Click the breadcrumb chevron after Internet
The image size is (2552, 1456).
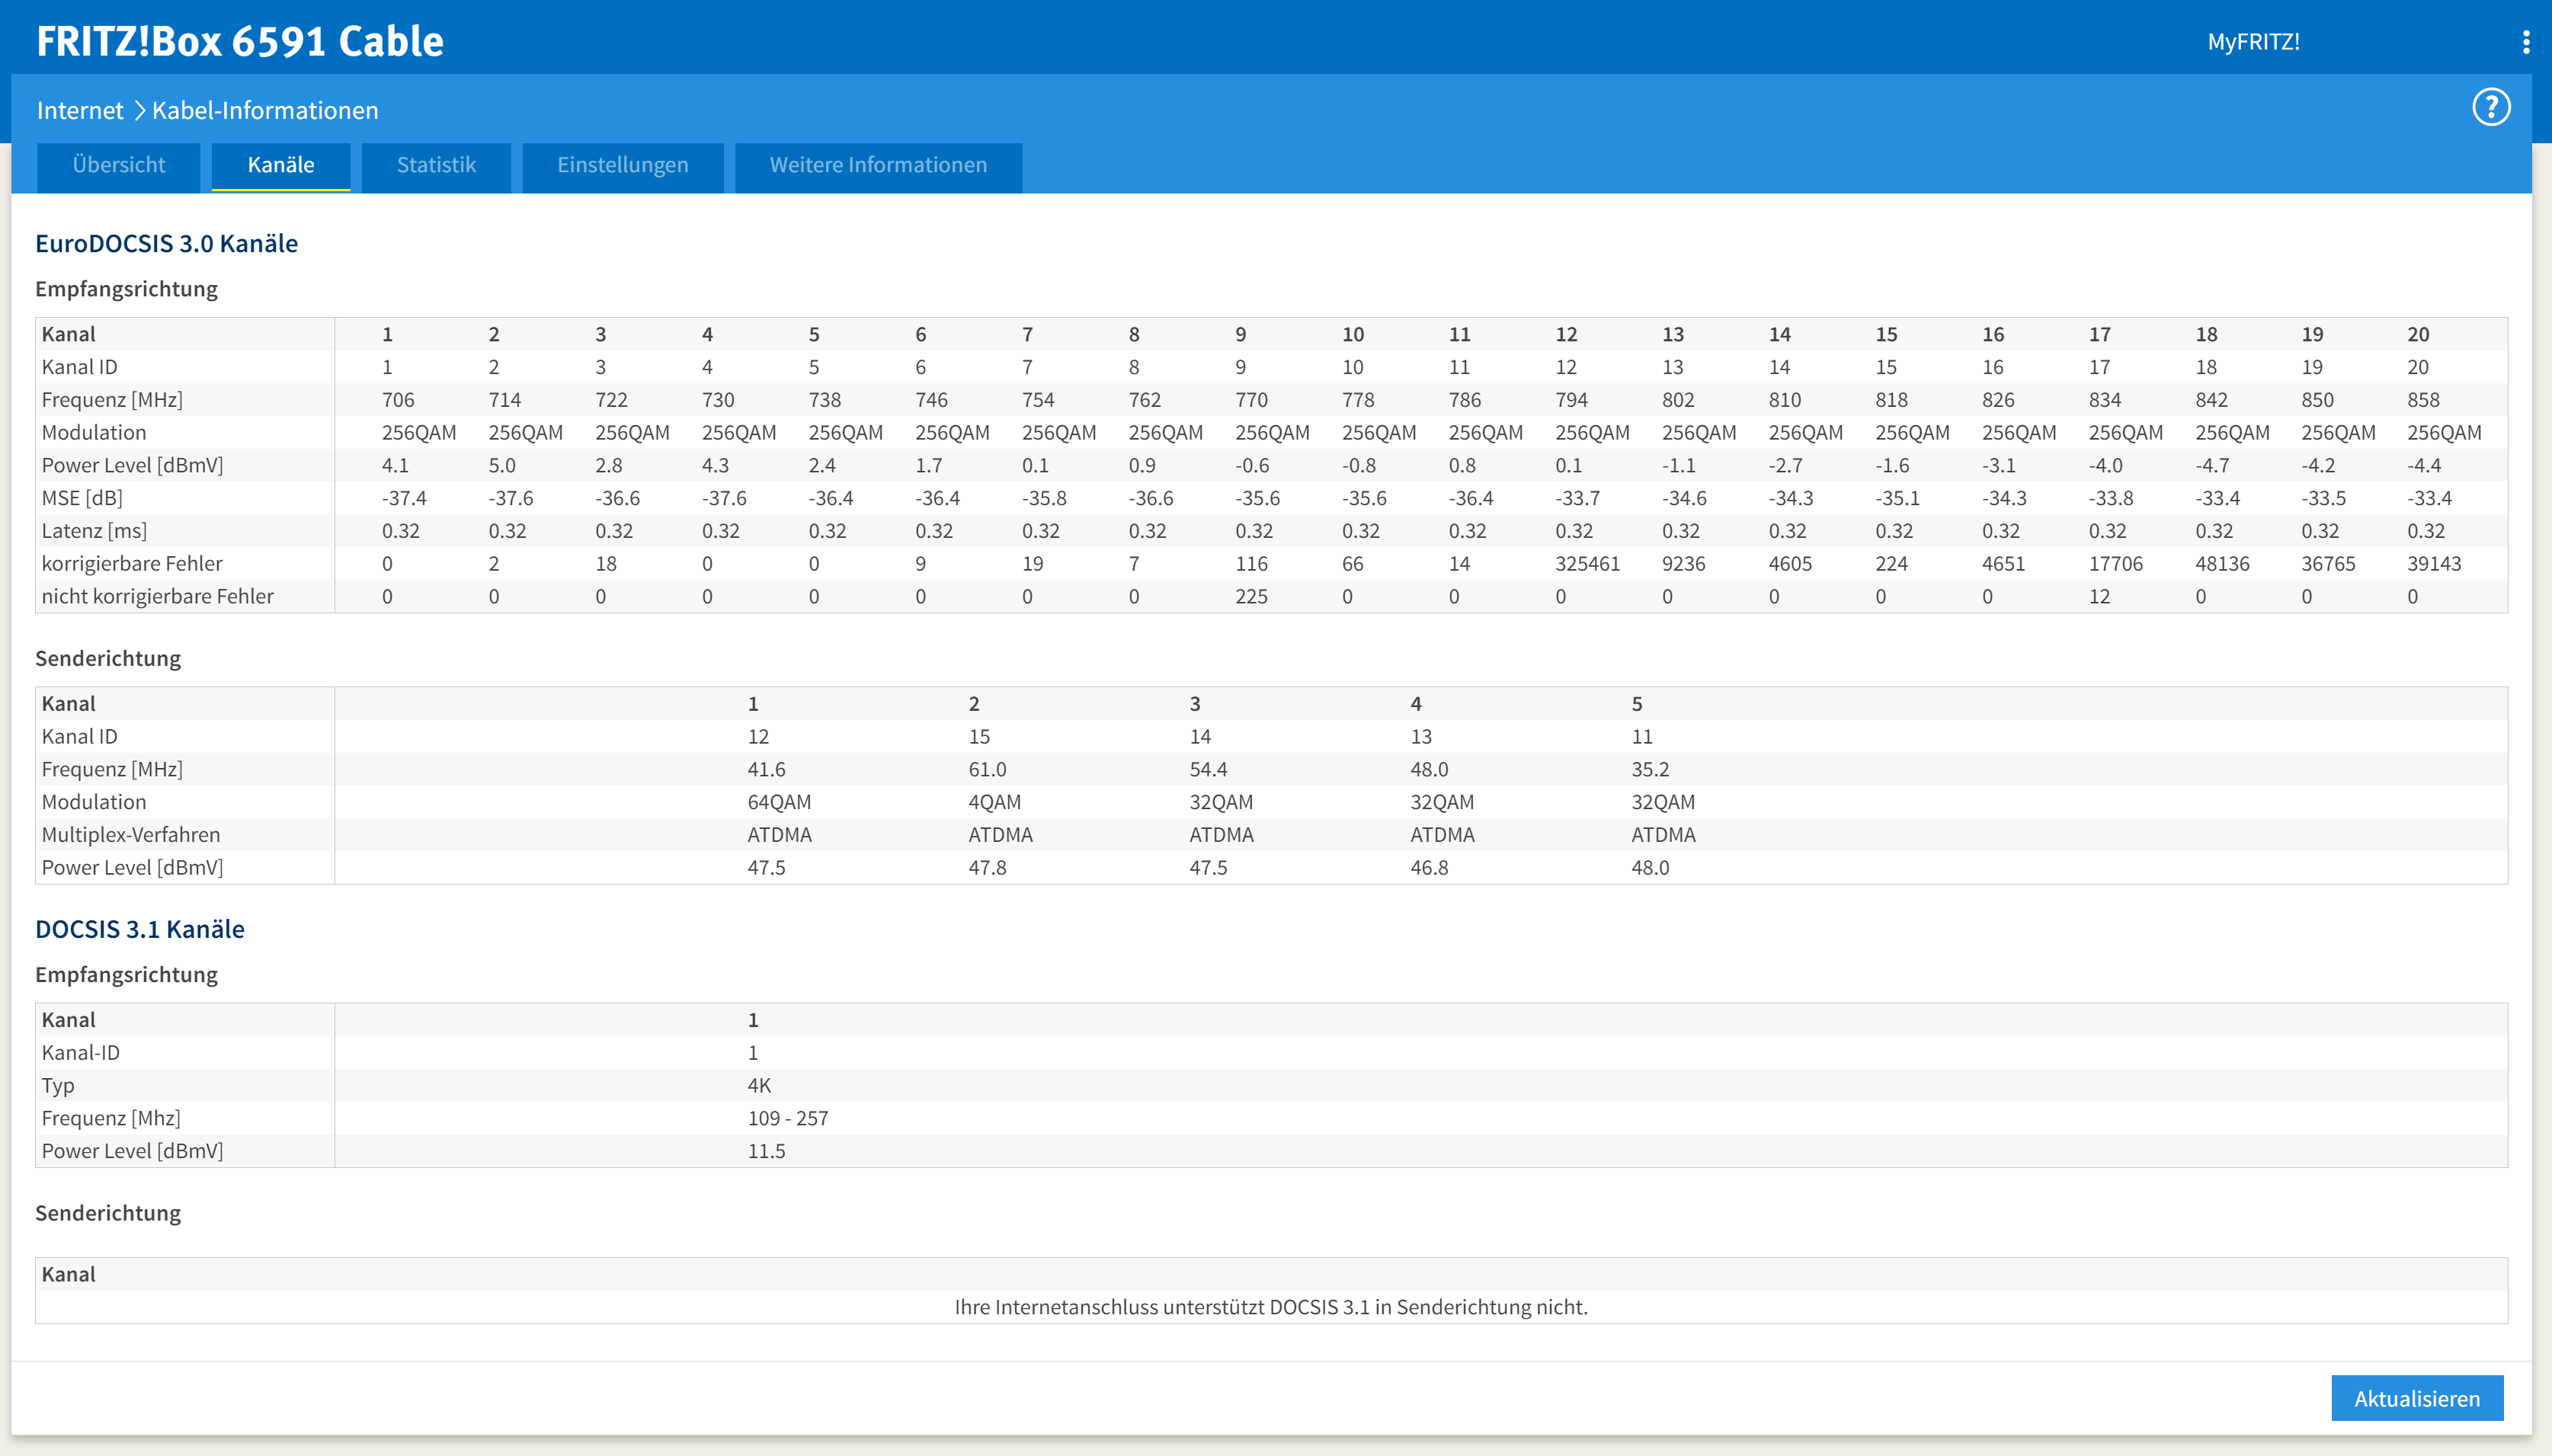point(139,110)
